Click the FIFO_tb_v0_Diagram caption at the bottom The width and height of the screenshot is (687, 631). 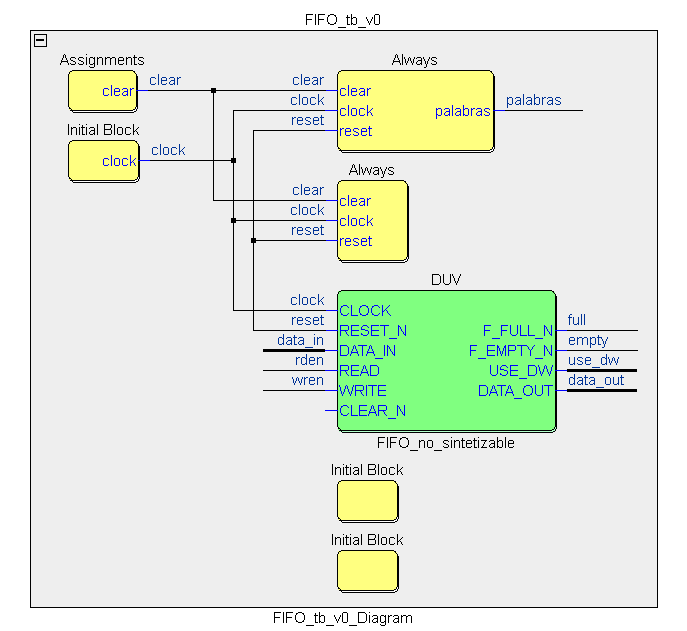pyautogui.click(x=342, y=618)
